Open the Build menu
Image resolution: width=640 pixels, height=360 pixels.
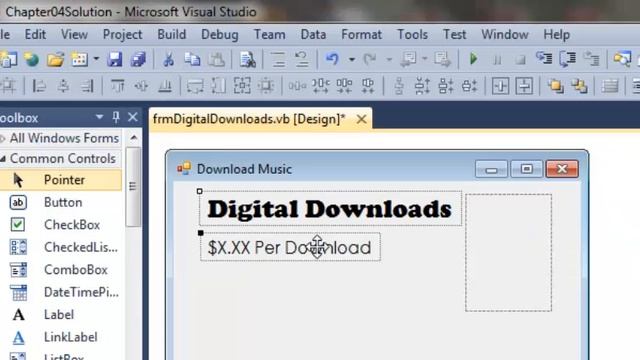[x=172, y=35]
